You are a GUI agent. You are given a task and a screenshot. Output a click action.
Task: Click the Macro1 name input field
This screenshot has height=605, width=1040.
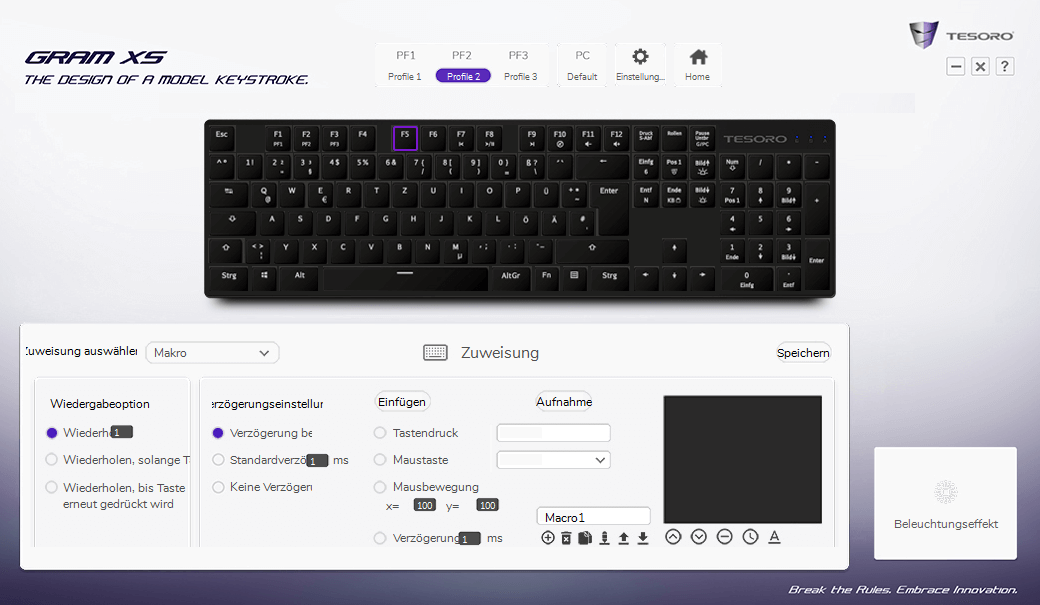[x=594, y=517]
